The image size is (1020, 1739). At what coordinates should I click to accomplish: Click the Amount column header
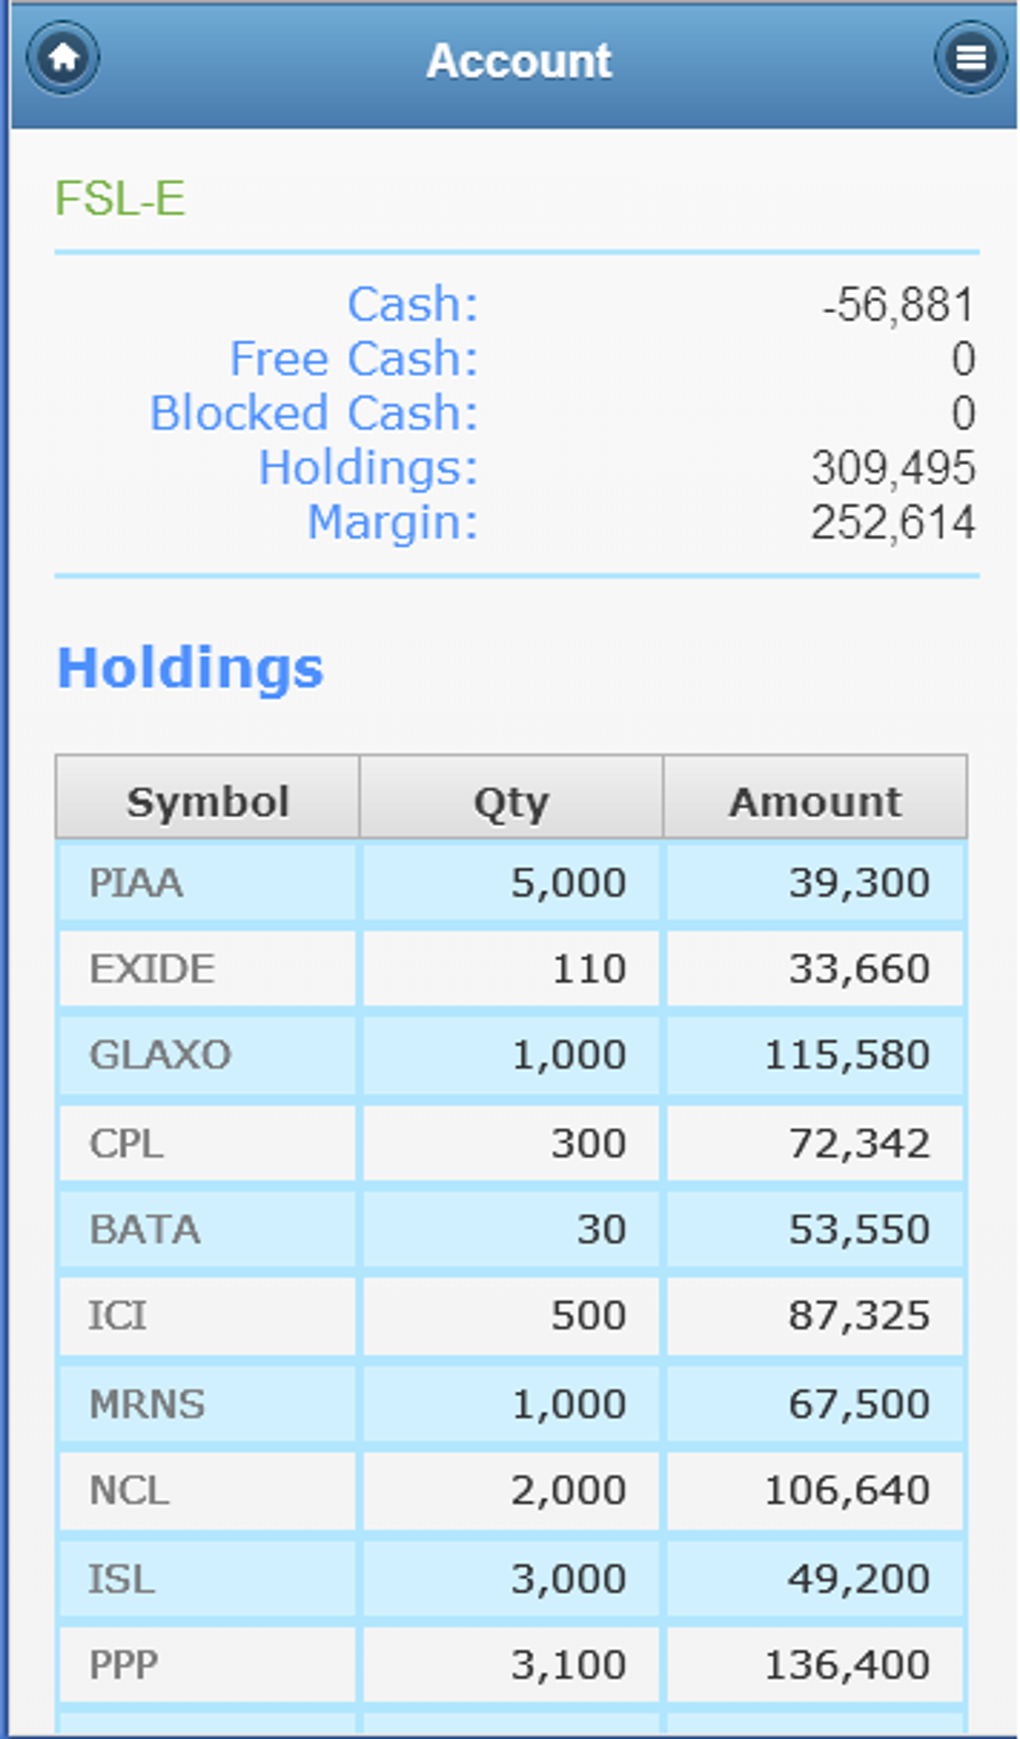pos(815,801)
